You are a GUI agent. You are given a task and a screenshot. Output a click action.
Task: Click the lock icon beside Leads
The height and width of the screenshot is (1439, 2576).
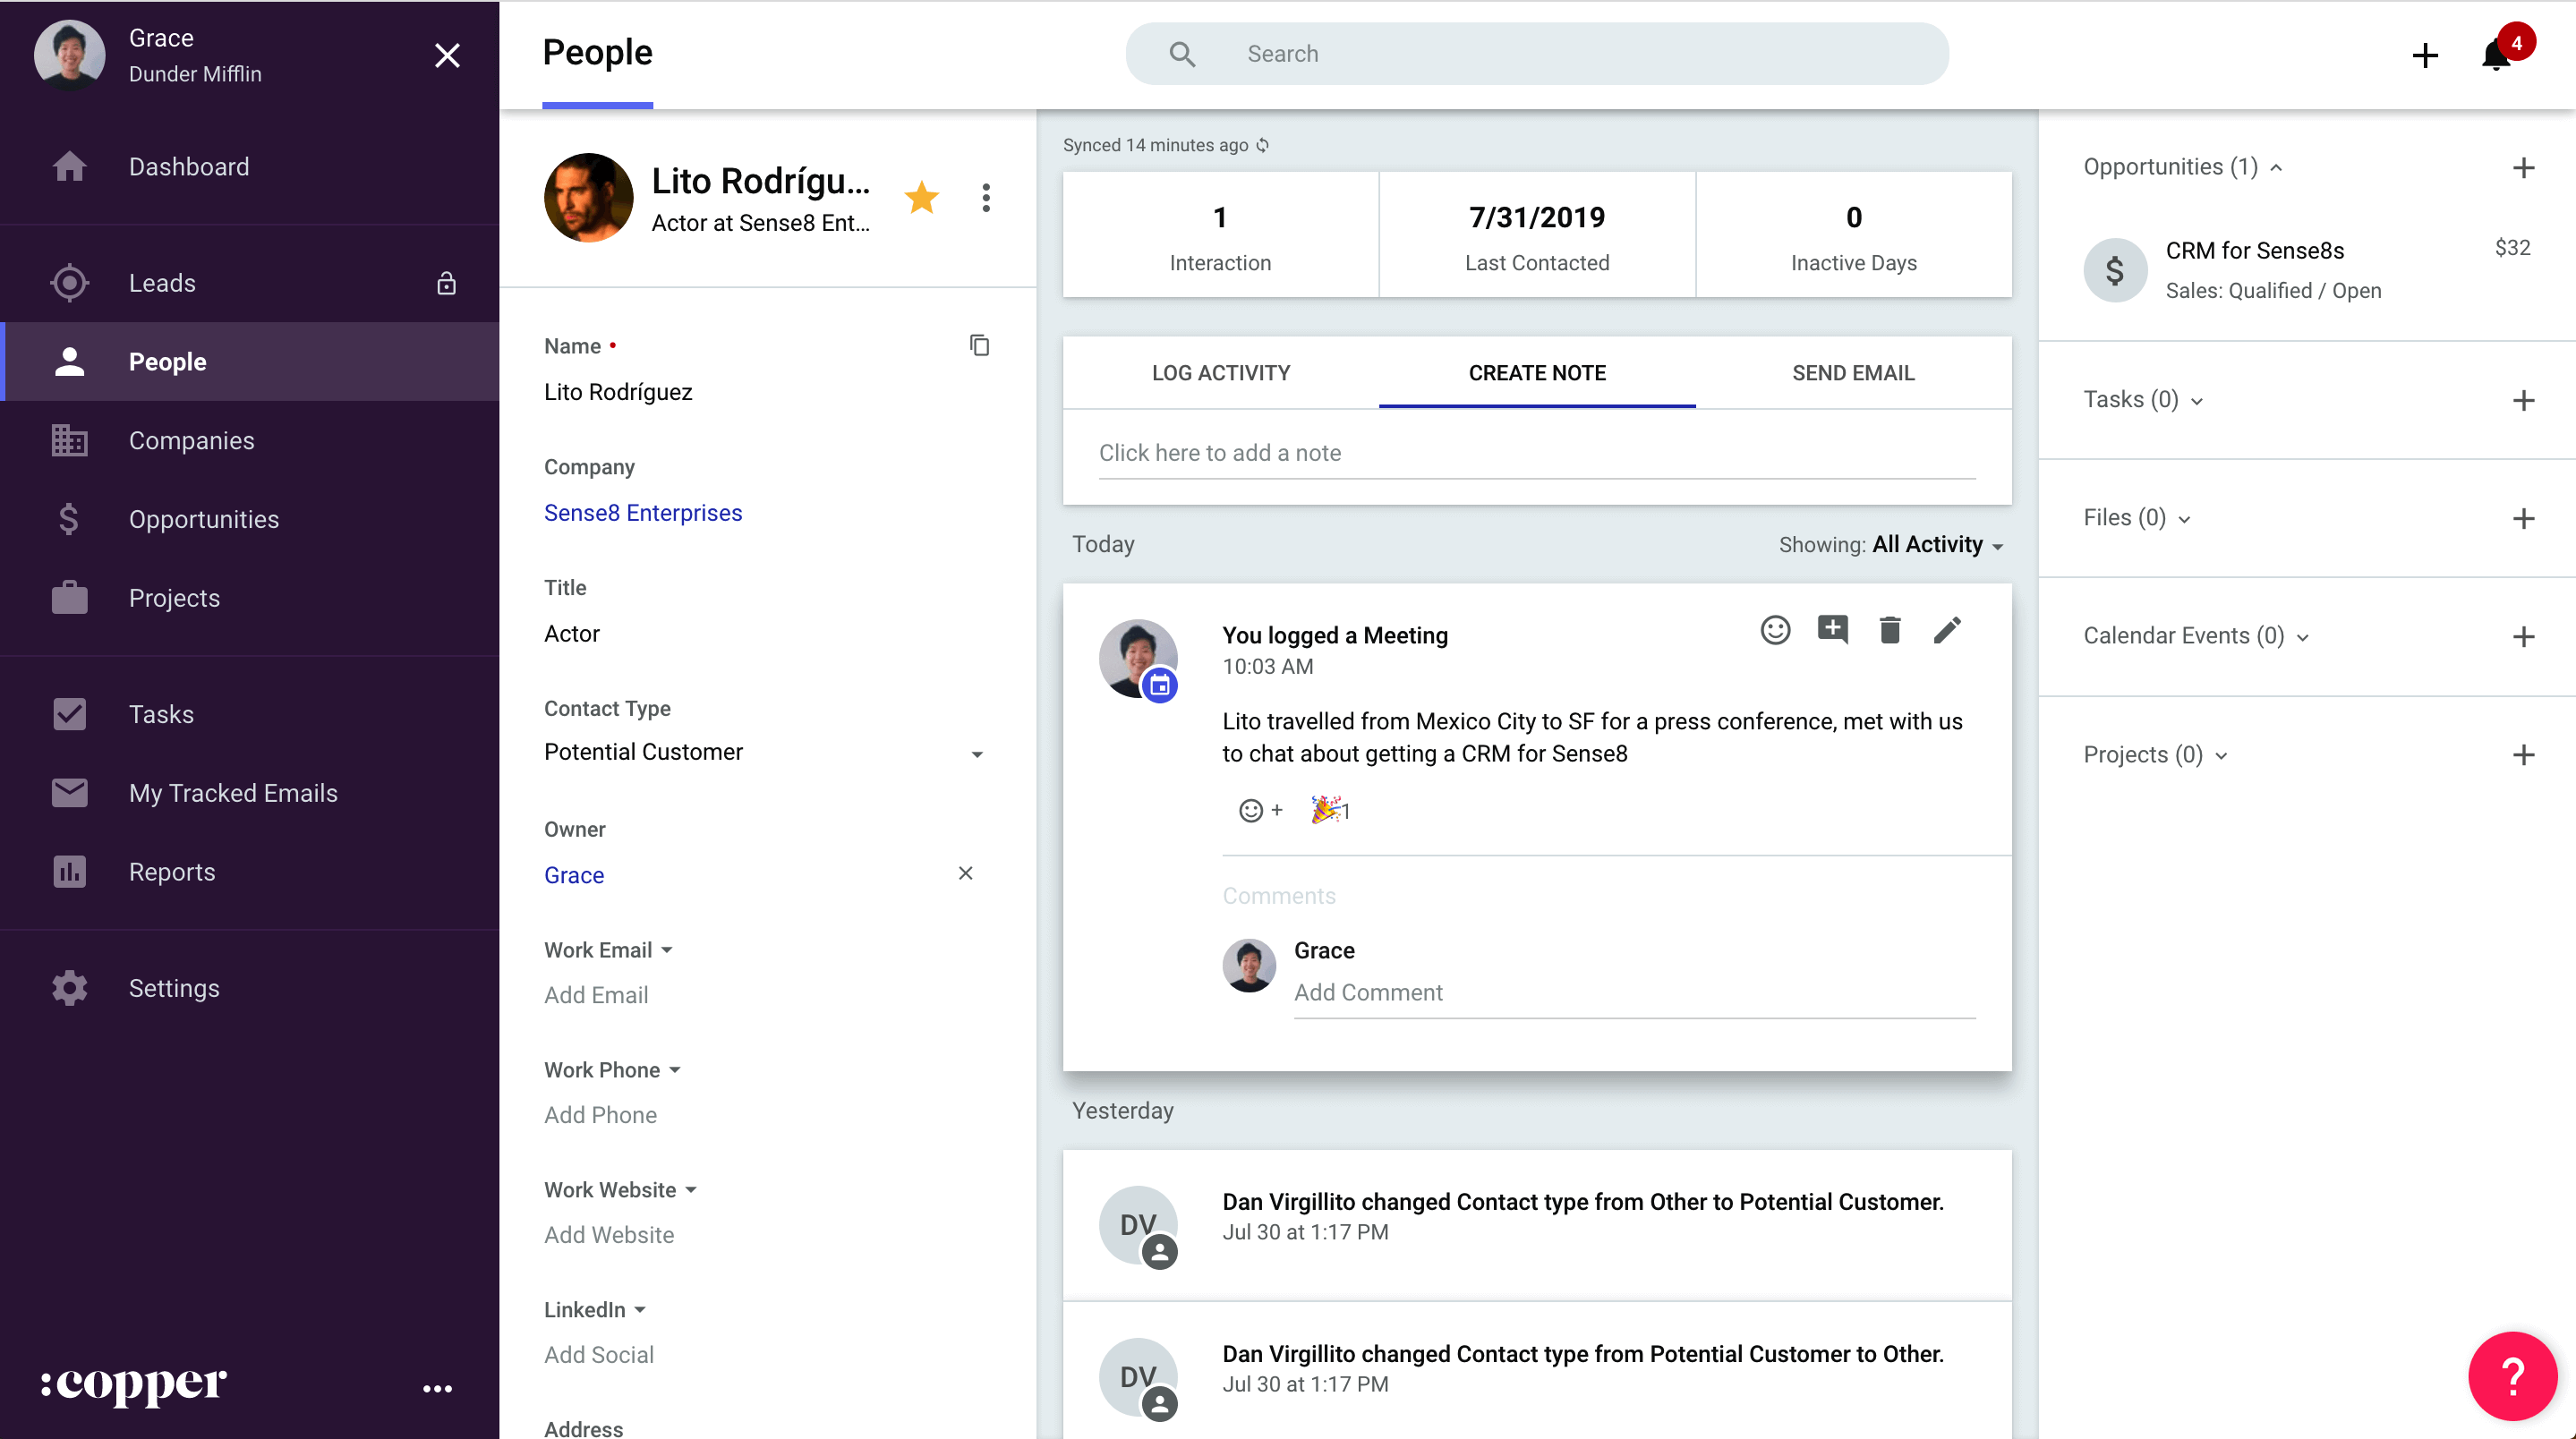pyautogui.click(x=446, y=283)
